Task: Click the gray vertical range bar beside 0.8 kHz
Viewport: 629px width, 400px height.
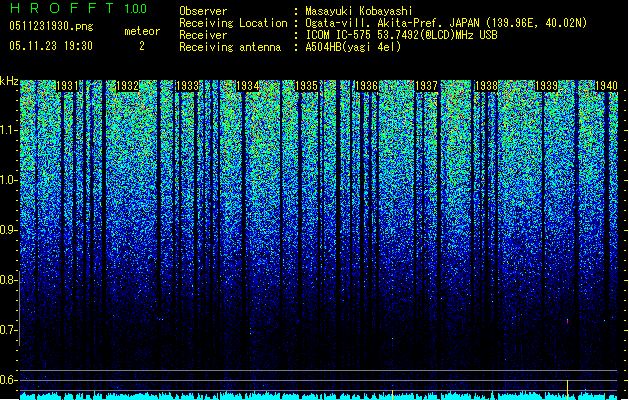Action: (x=20, y=308)
